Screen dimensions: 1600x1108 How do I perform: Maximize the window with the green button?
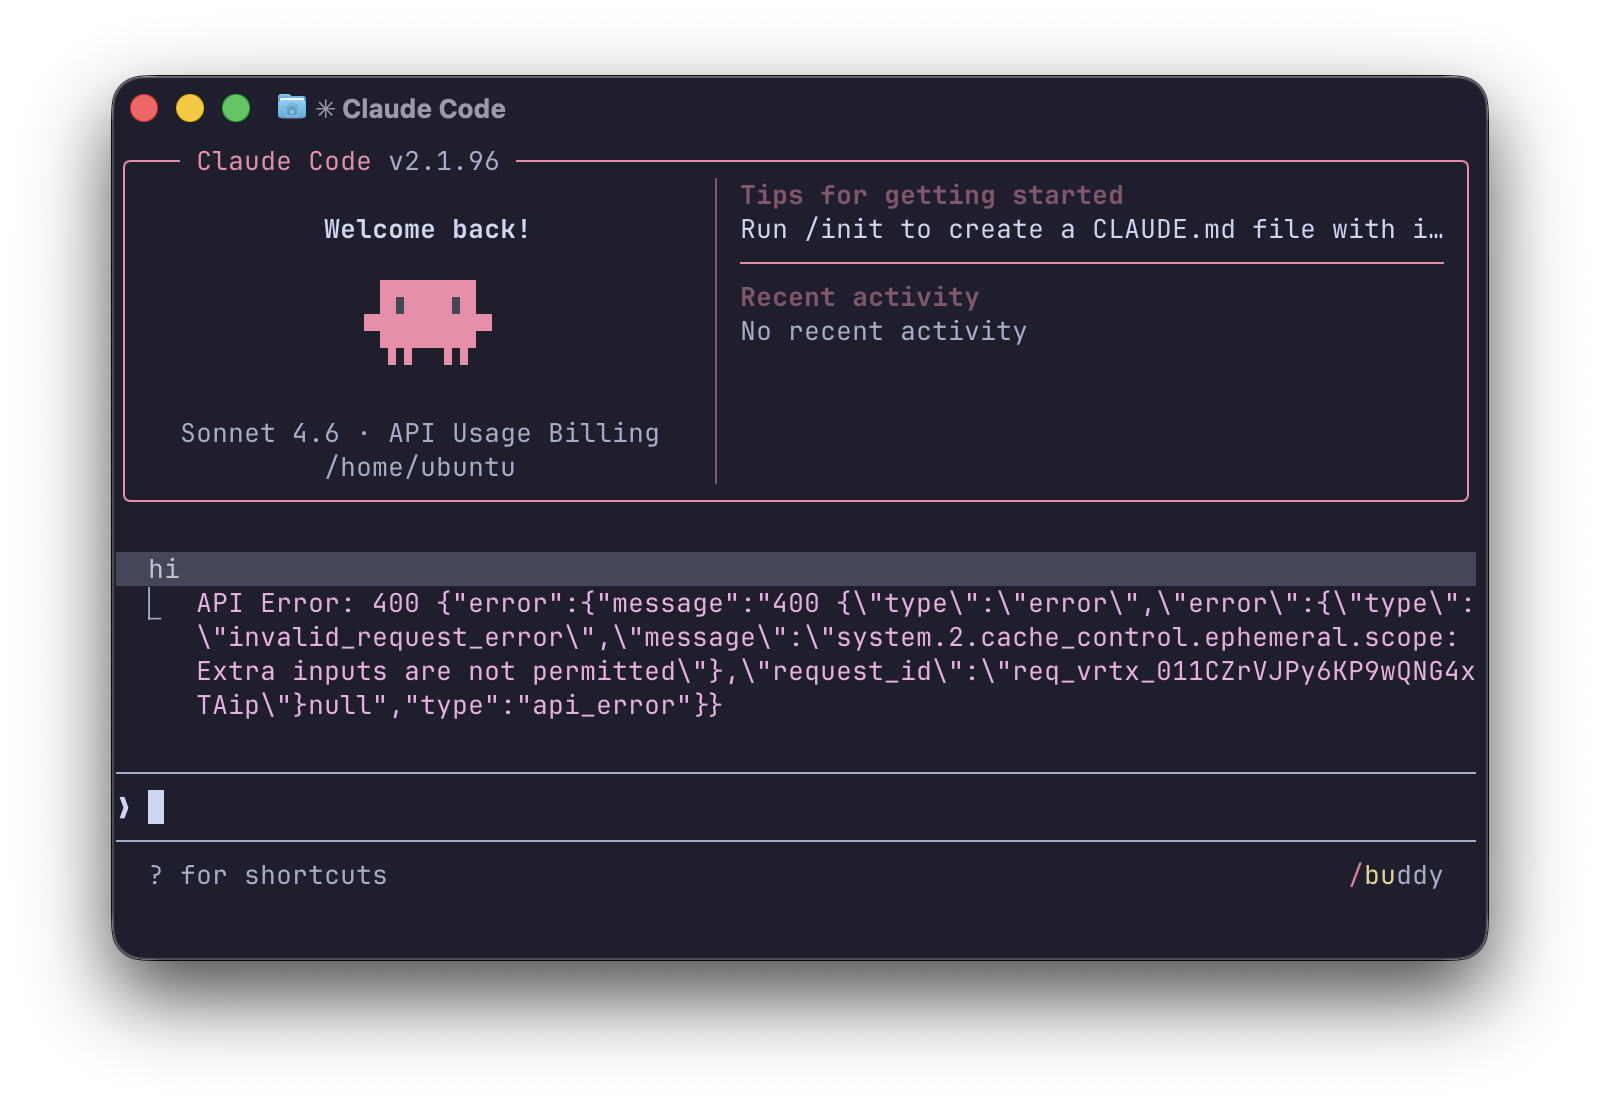coord(236,108)
